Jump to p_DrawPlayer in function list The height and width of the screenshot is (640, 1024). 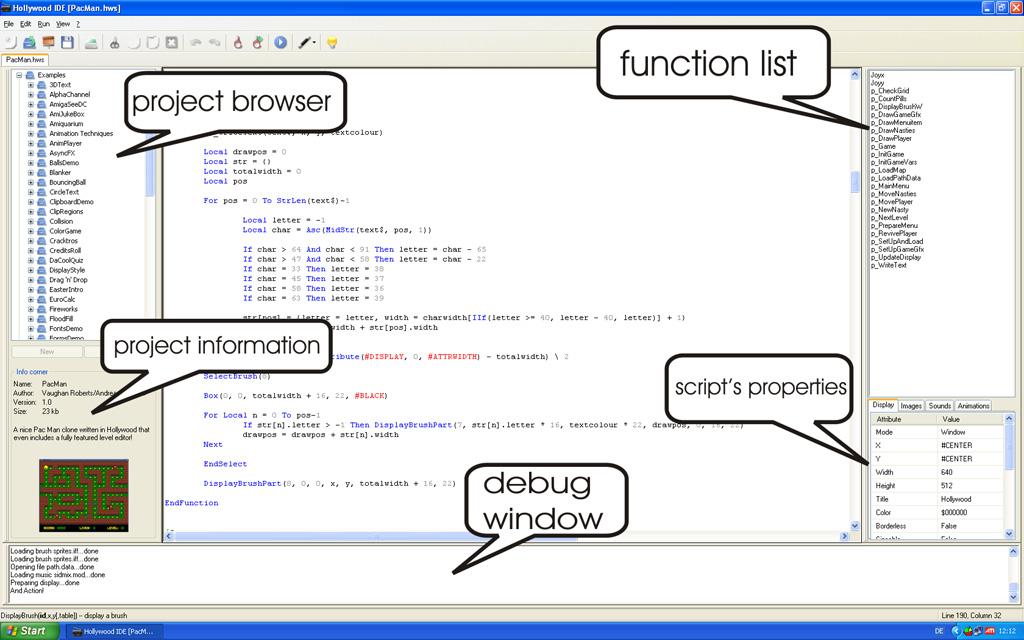891,138
